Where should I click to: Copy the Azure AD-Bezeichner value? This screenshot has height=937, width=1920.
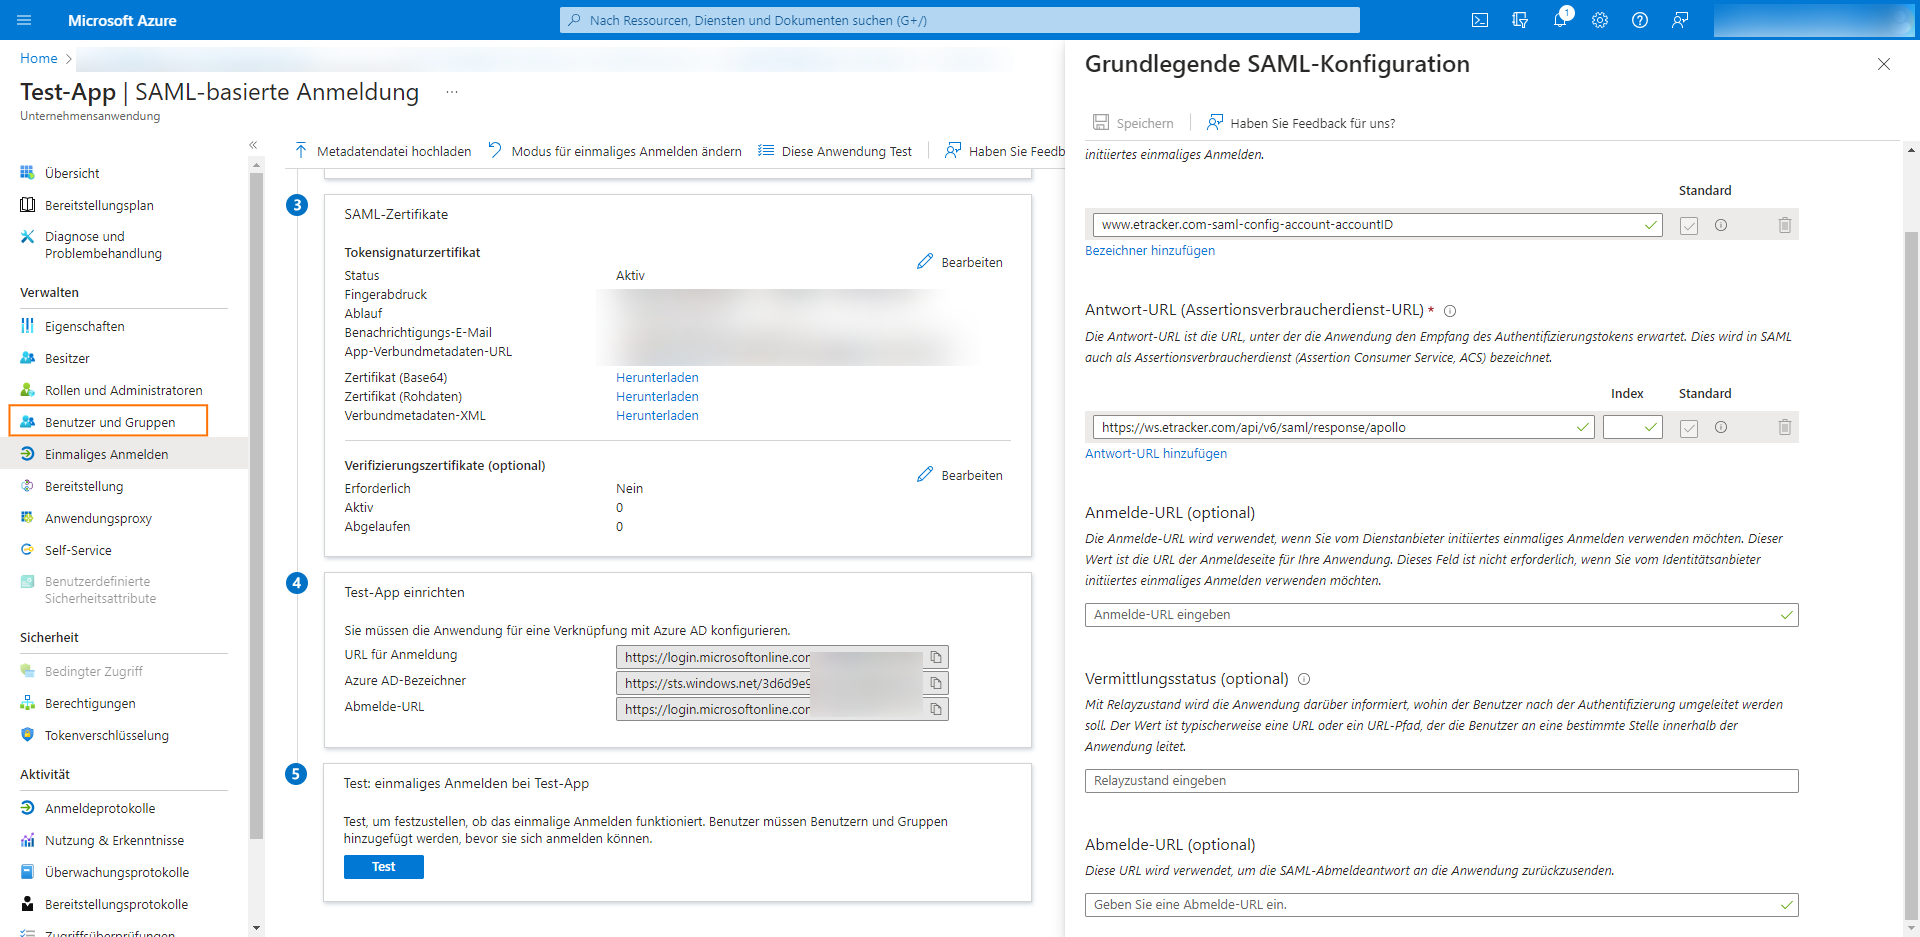click(x=936, y=683)
